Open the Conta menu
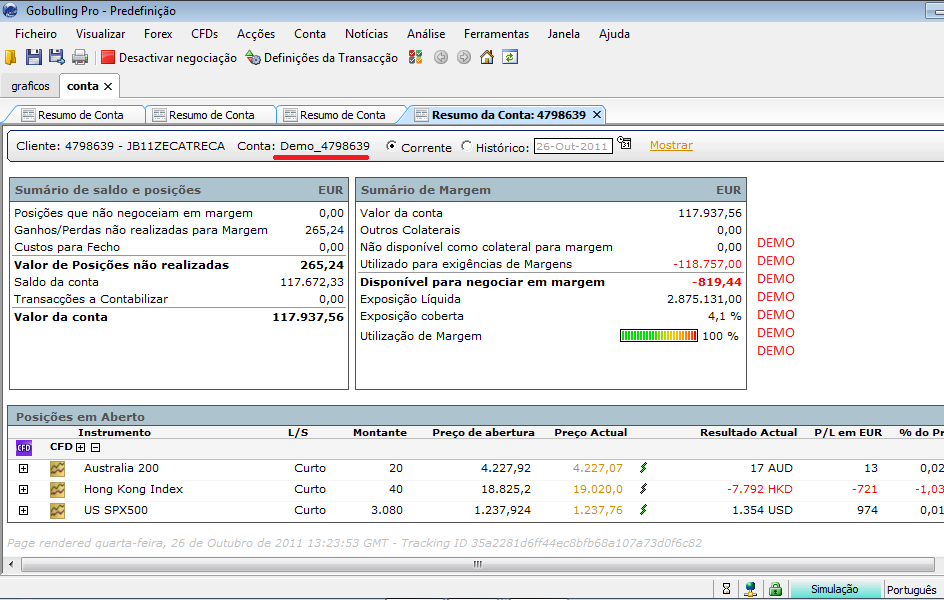This screenshot has height=600, width=944. [x=310, y=34]
